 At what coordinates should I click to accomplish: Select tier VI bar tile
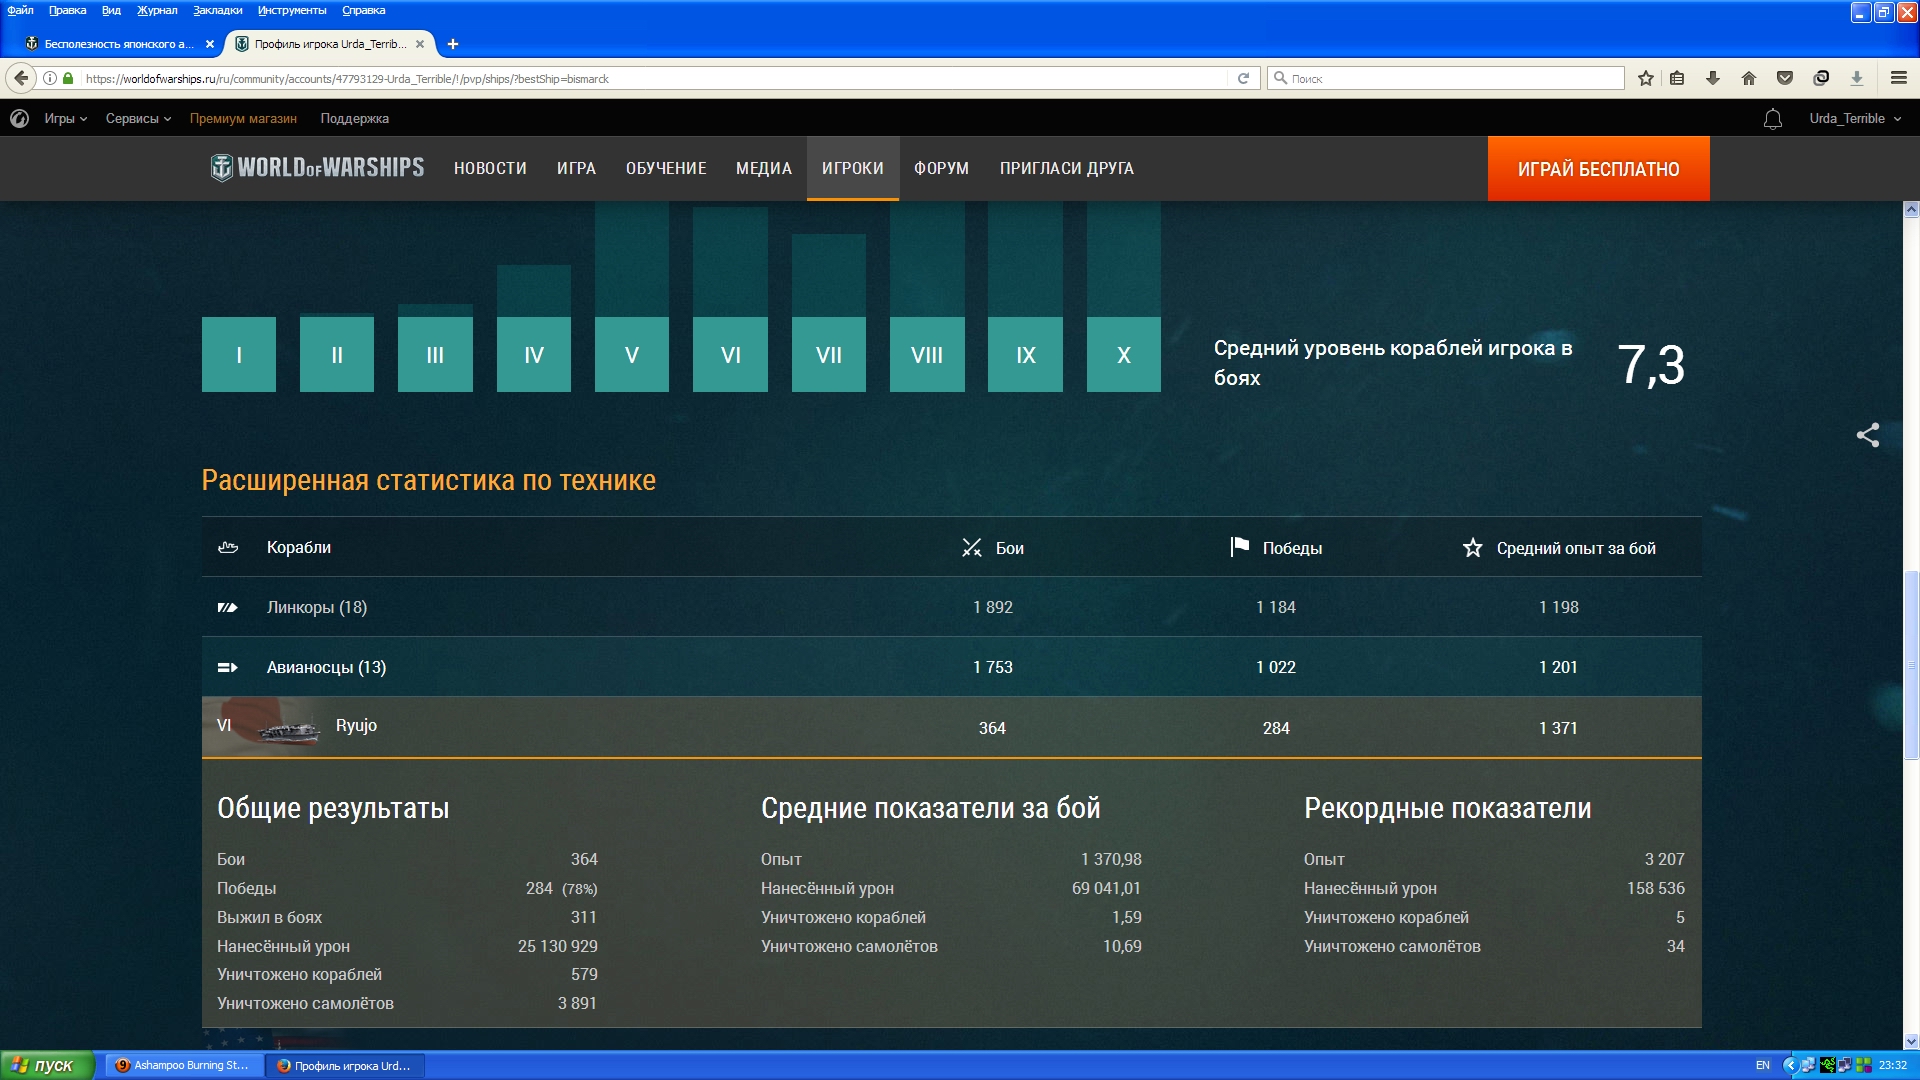(731, 354)
